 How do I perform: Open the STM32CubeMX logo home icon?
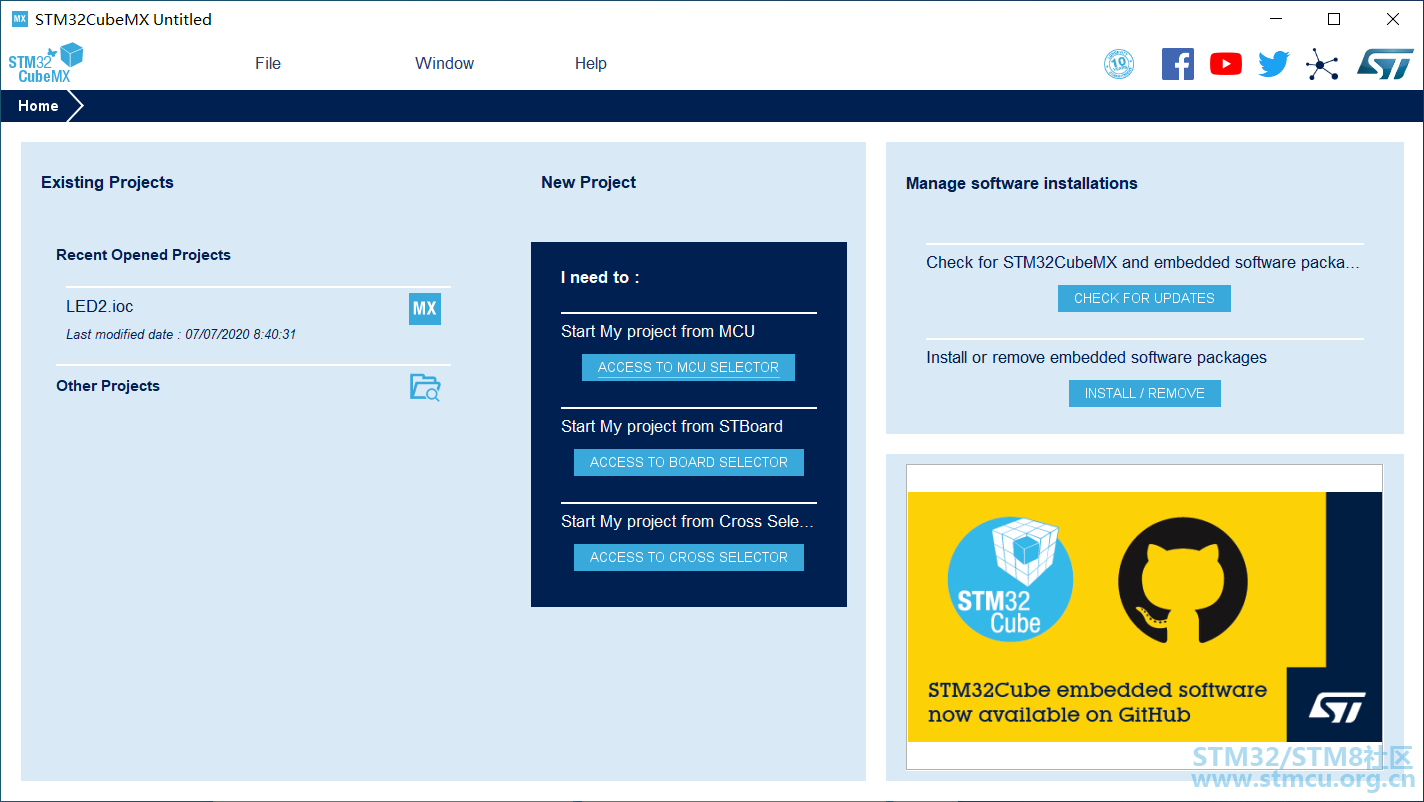[x=46, y=63]
